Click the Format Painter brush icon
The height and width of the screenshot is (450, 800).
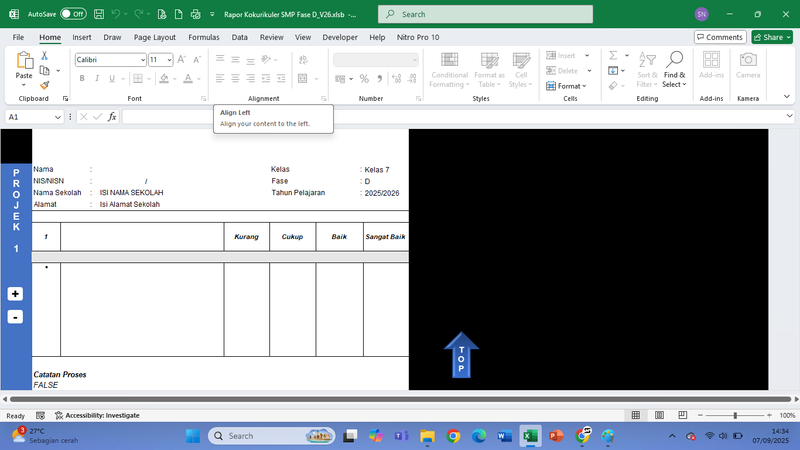tap(45, 86)
